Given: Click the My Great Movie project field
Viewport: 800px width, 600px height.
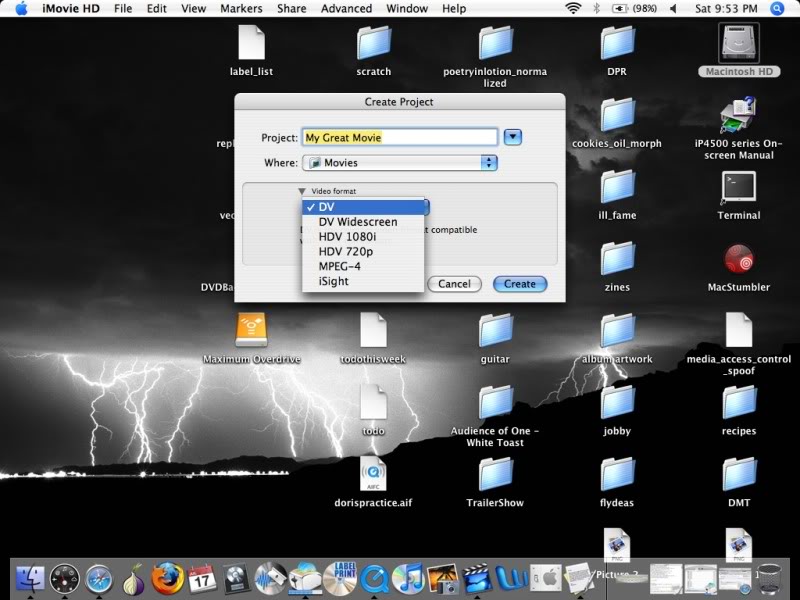Looking at the screenshot, I should (399, 137).
